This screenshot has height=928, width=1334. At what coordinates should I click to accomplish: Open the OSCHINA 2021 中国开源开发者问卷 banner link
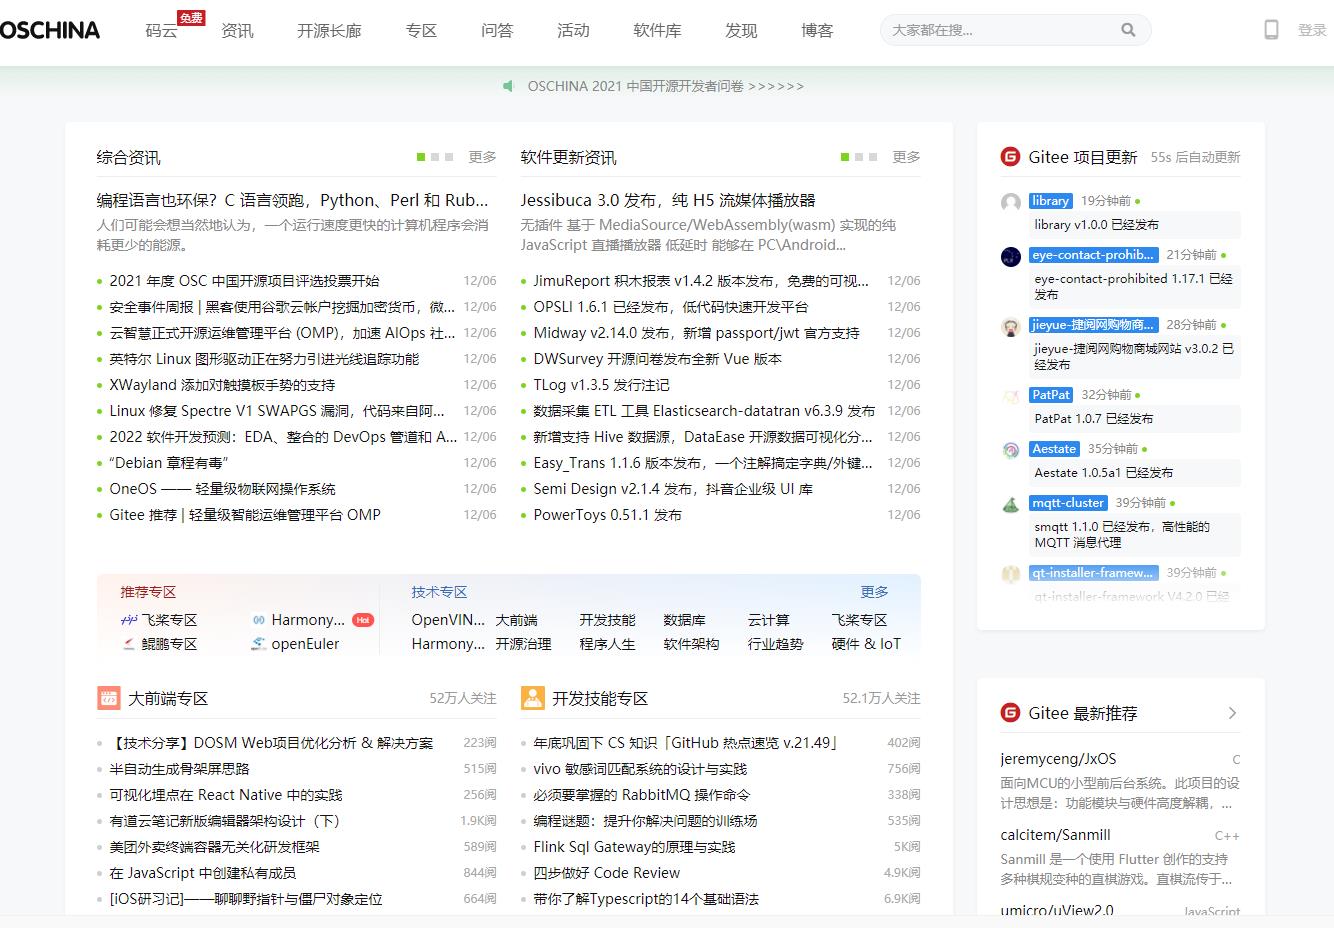tap(665, 86)
